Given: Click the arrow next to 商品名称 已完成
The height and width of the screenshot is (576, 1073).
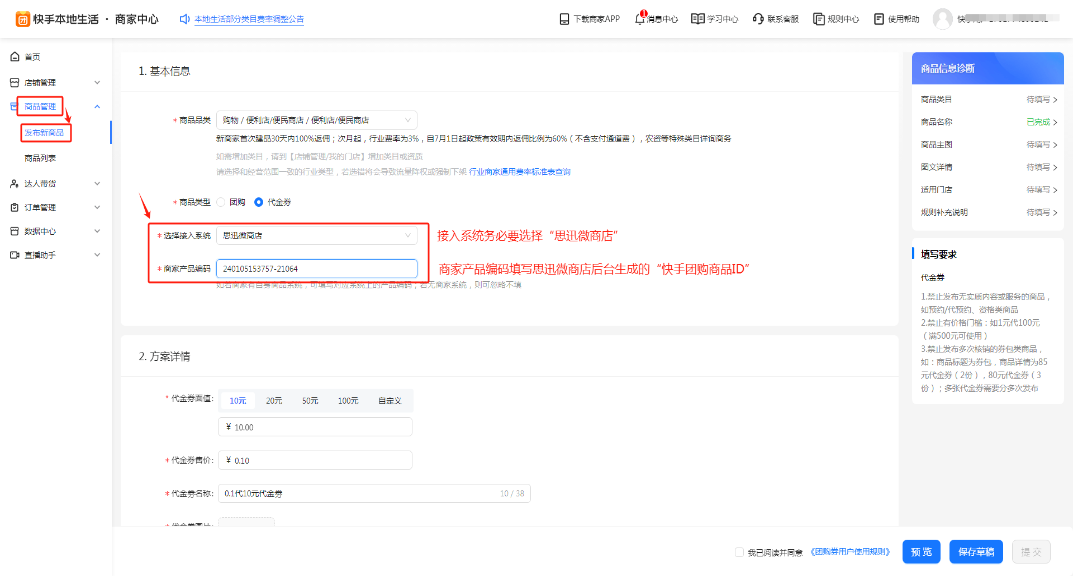Looking at the screenshot, I should 1055,122.
